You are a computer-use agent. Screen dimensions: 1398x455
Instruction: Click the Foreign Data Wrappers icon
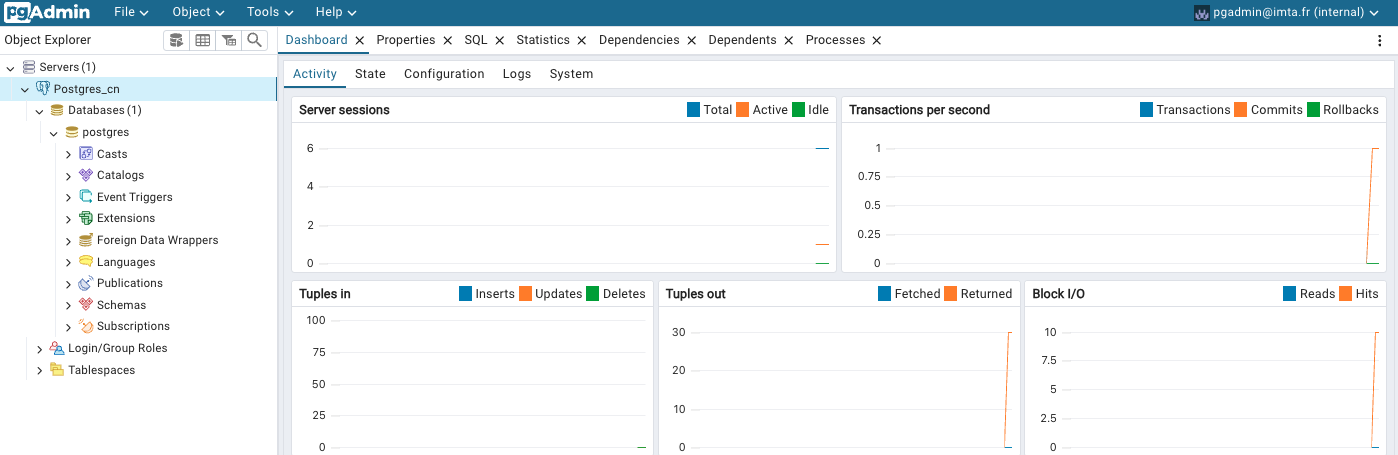[x=86, y=240]
